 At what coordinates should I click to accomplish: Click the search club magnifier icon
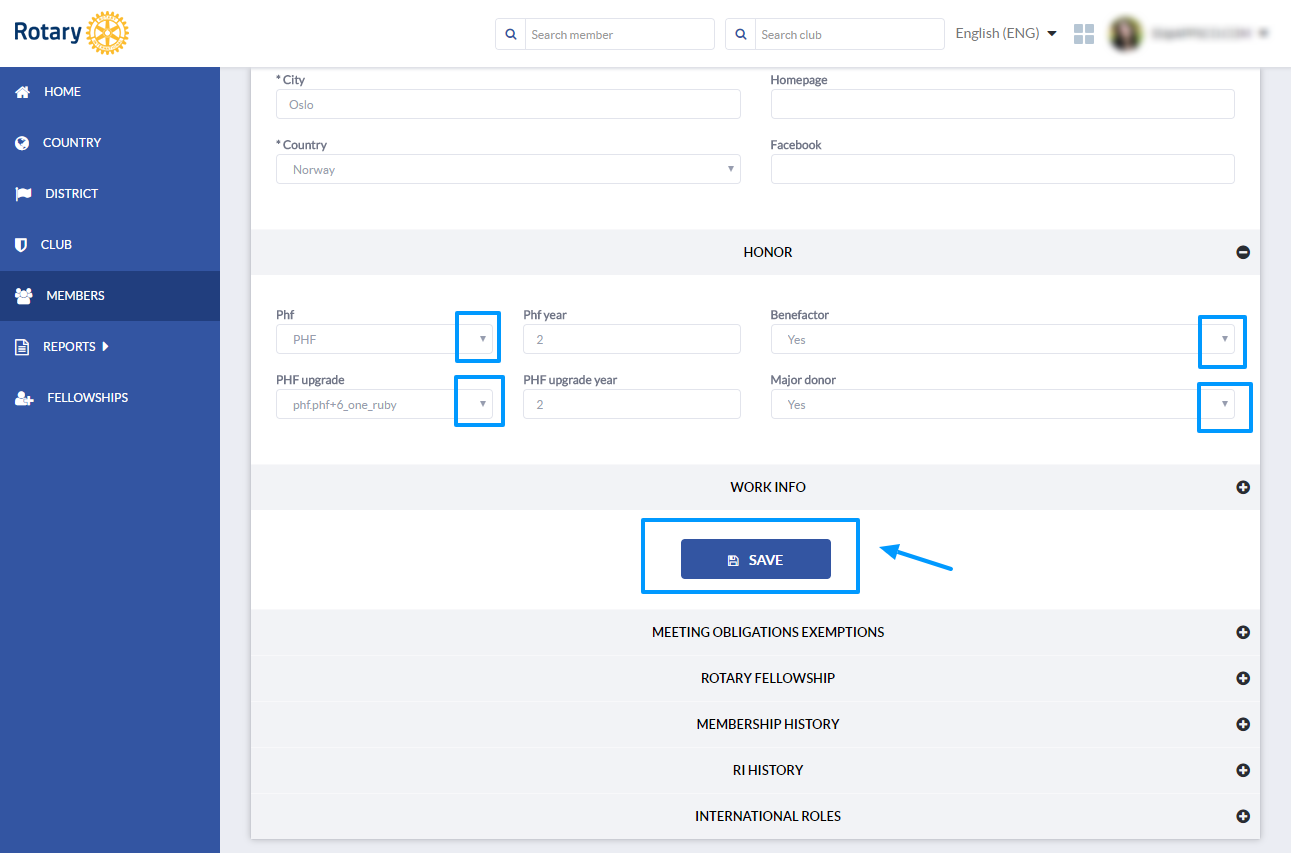[741, 34]
